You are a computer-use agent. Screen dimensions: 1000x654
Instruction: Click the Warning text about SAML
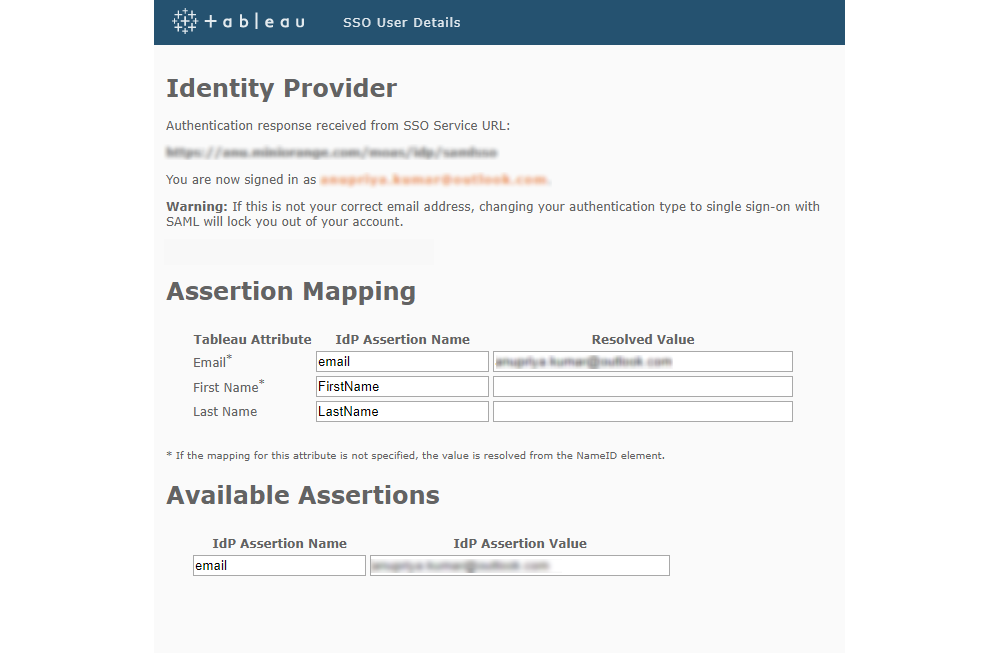[493, 214]
